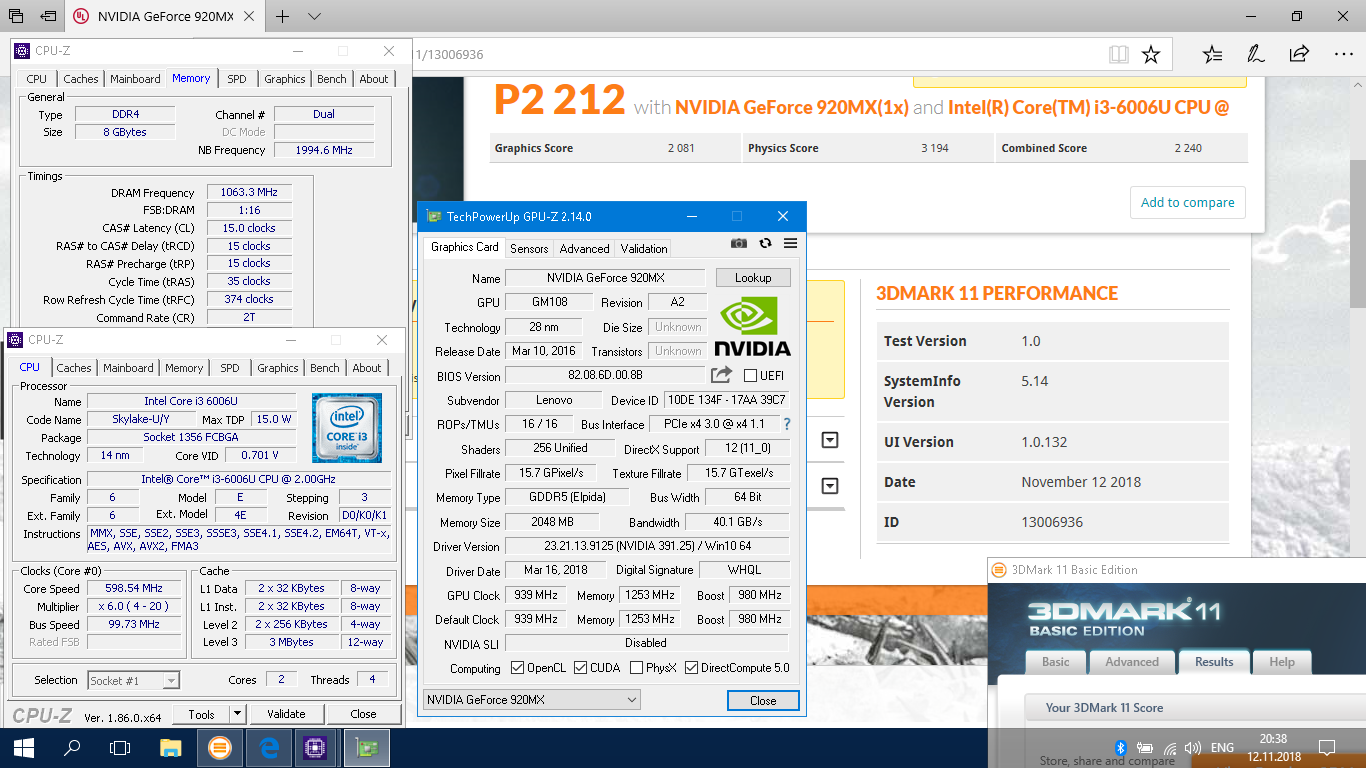The height and width of the screenshot is (768, 1366).
Task: Click Validate button in CPU-Z
Action: click(x=286, y=714)
